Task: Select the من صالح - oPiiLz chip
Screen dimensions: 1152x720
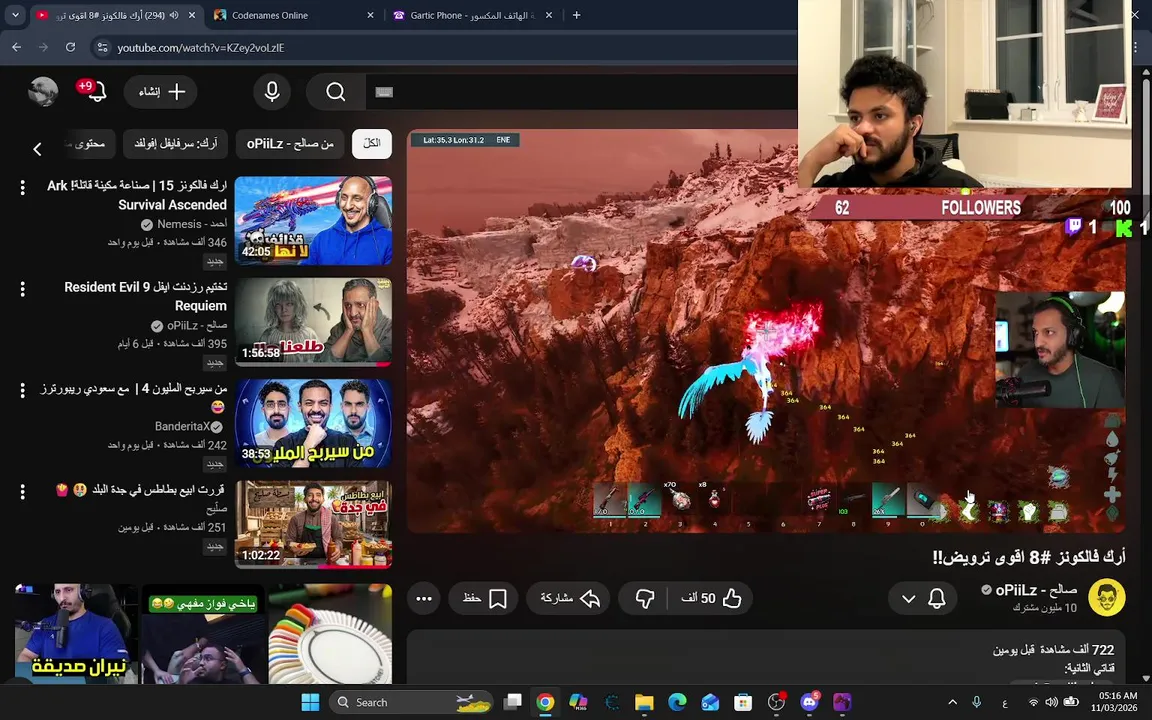Action: point(290,143)
